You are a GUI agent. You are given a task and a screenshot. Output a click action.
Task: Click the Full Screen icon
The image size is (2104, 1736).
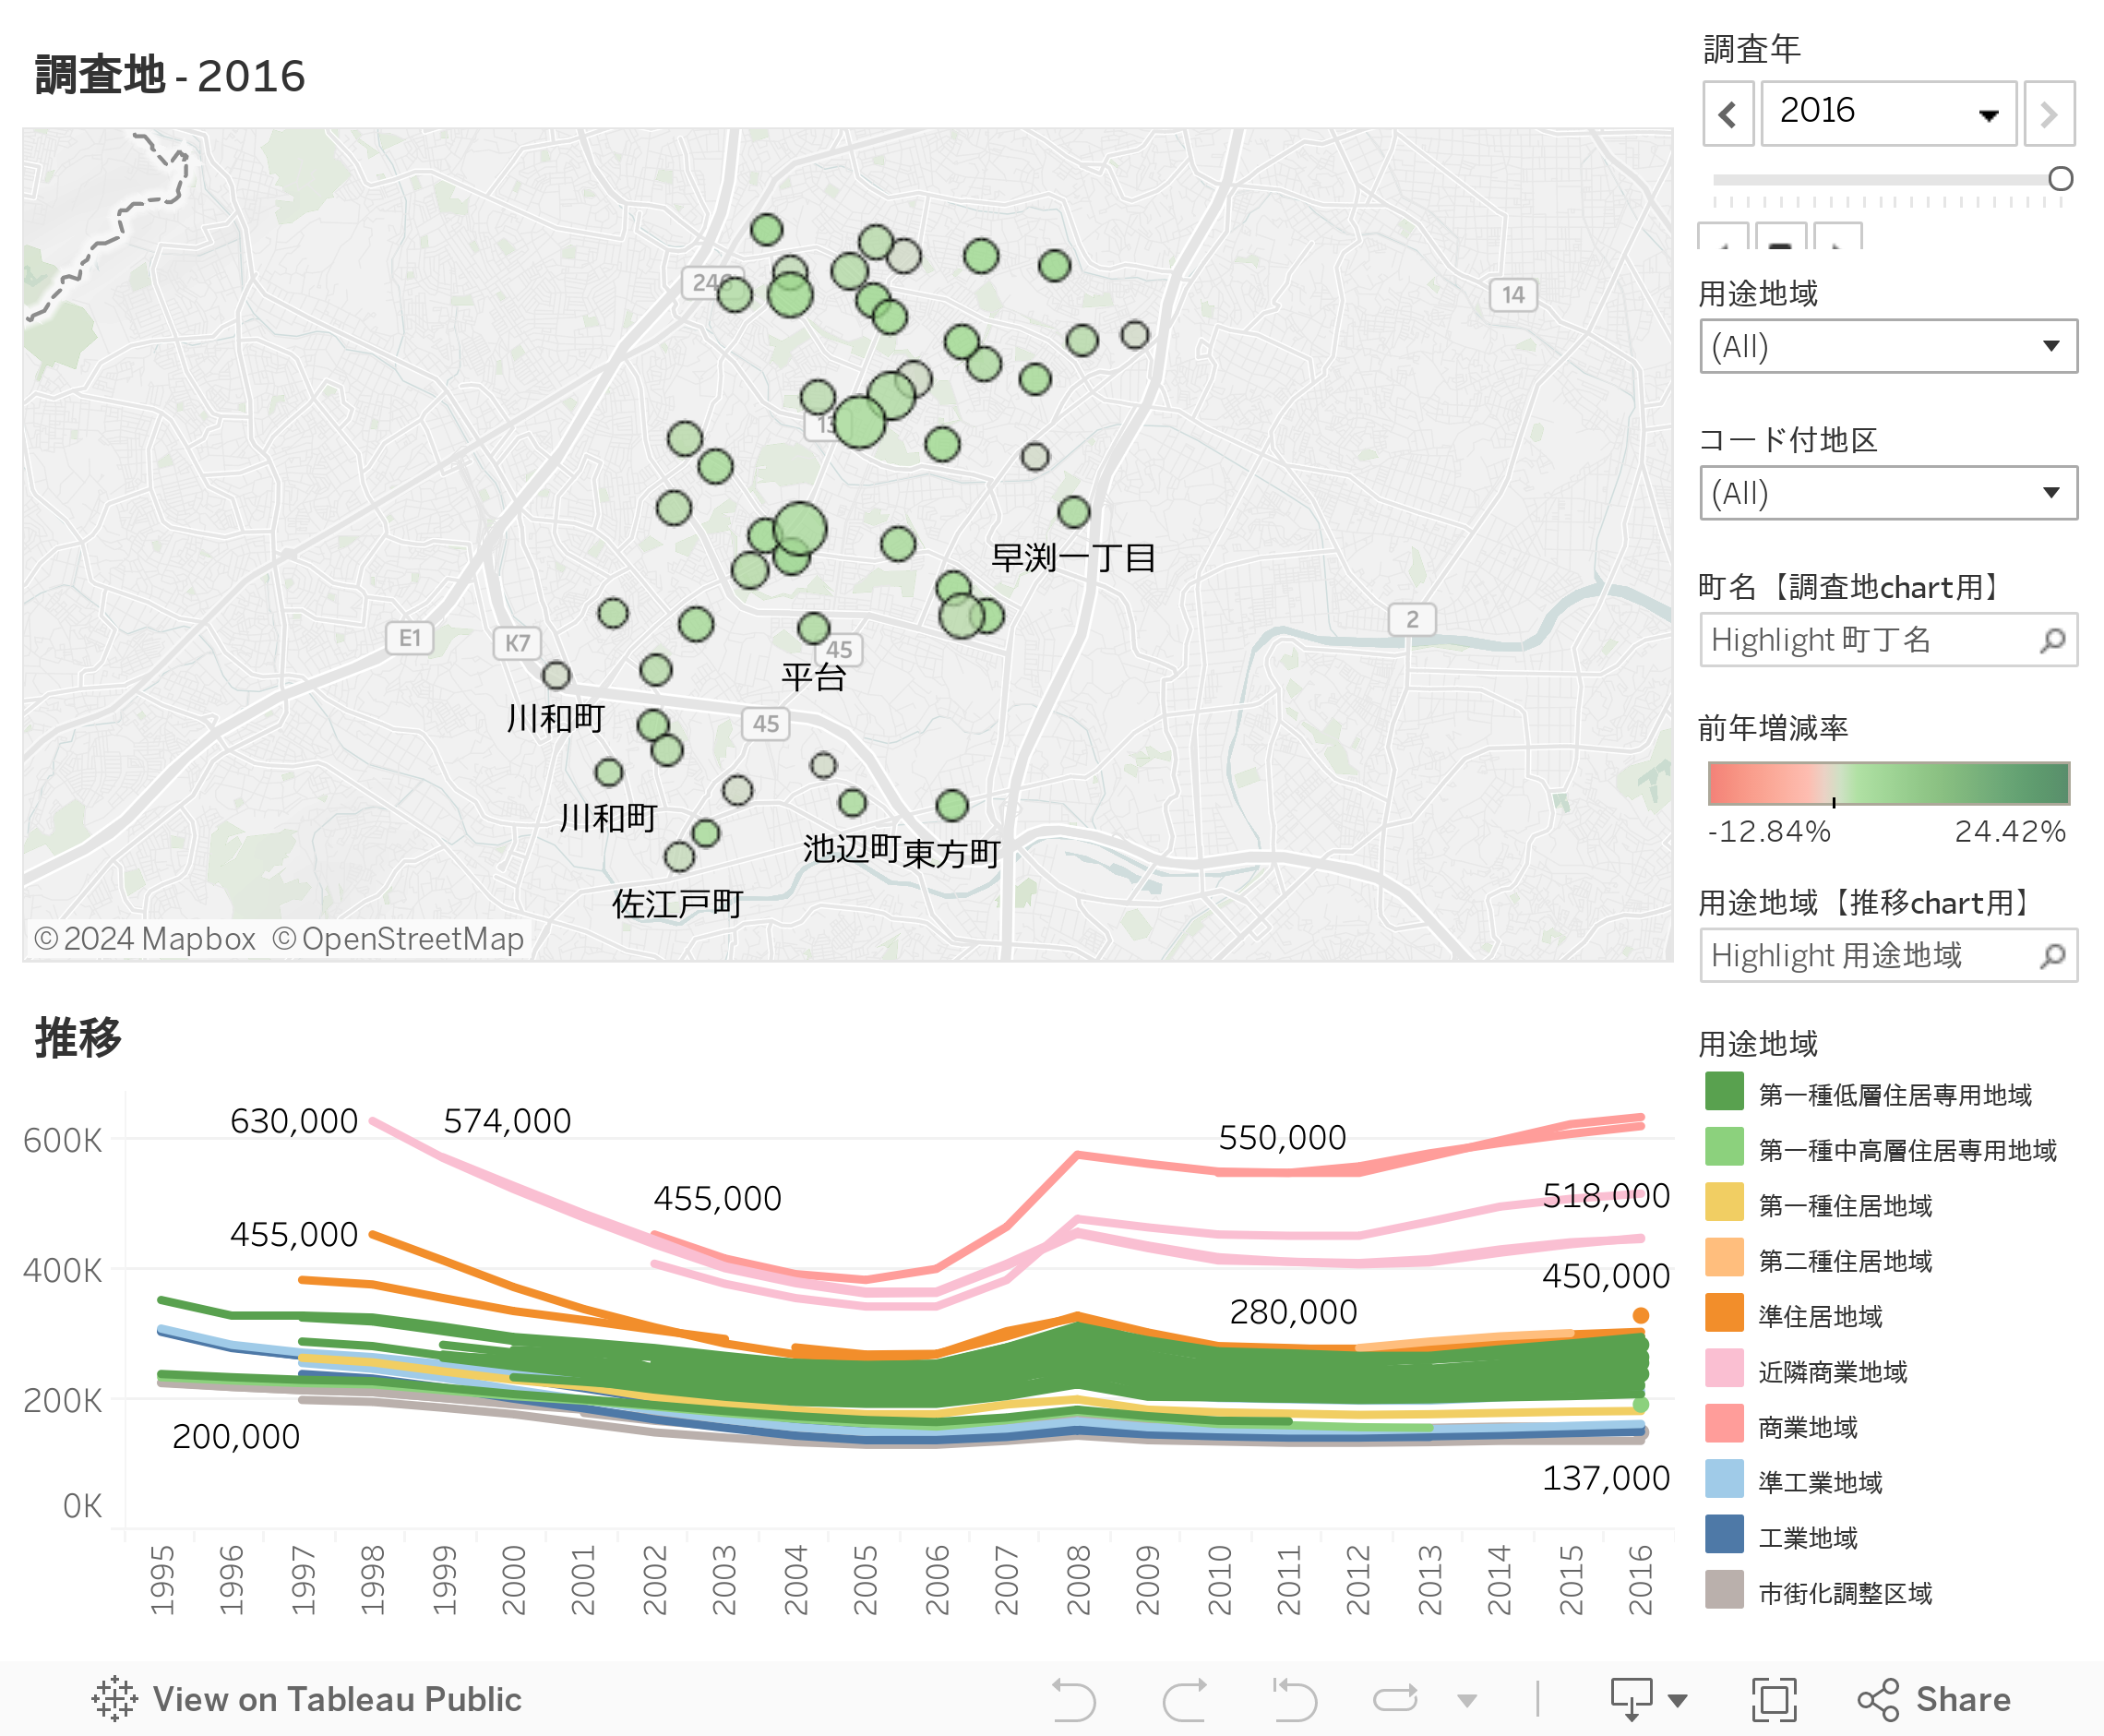click(1774, 1699)
